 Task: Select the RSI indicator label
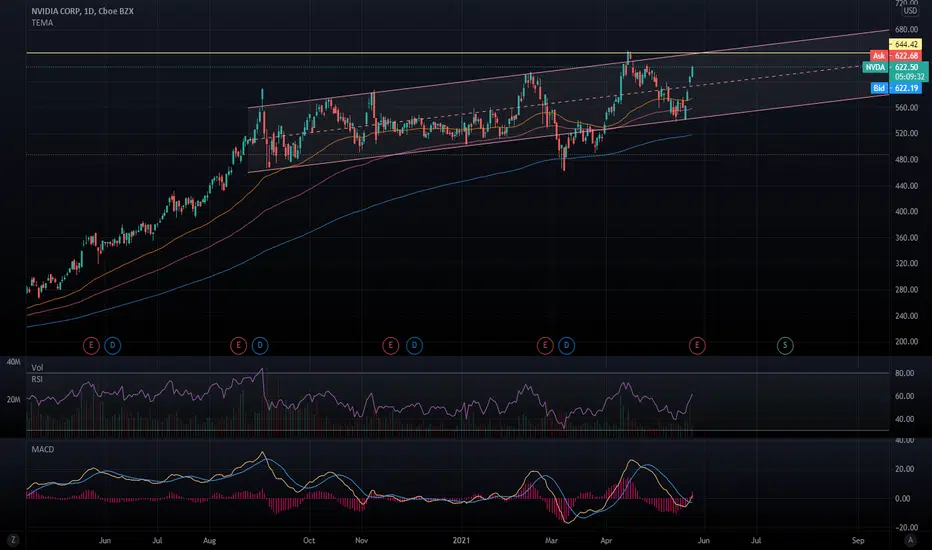point(37,379)
